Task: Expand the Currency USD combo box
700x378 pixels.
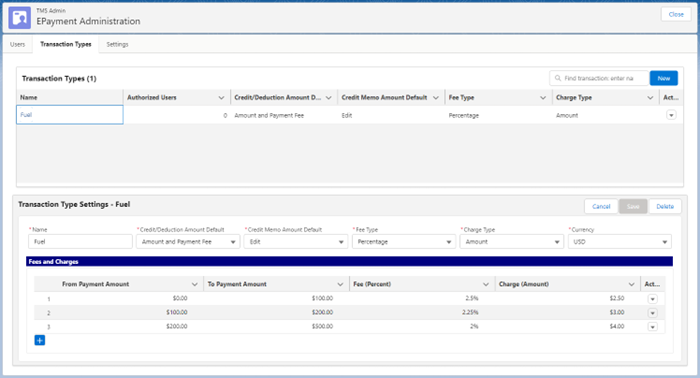Action: (x=620, y=242)
